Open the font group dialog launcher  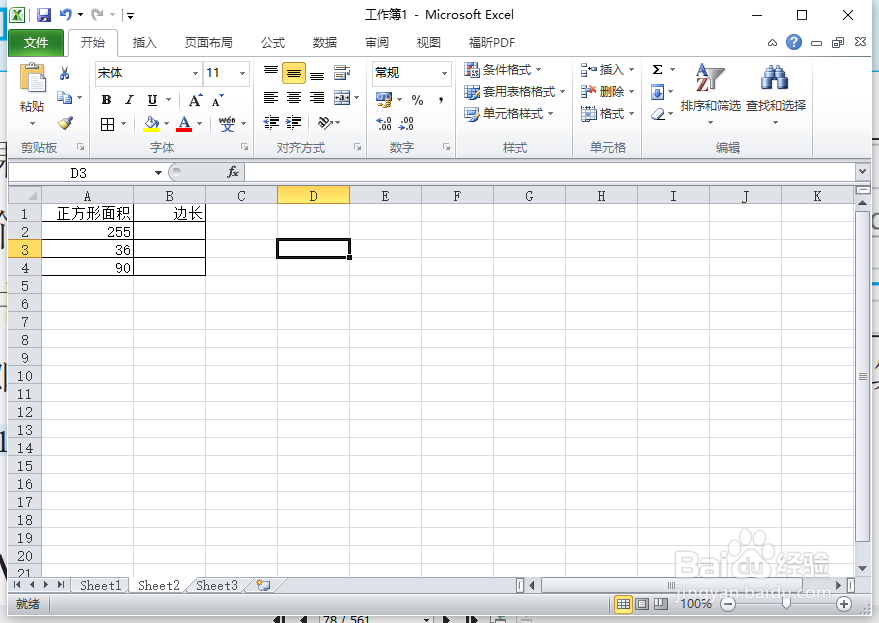point(244,147)
